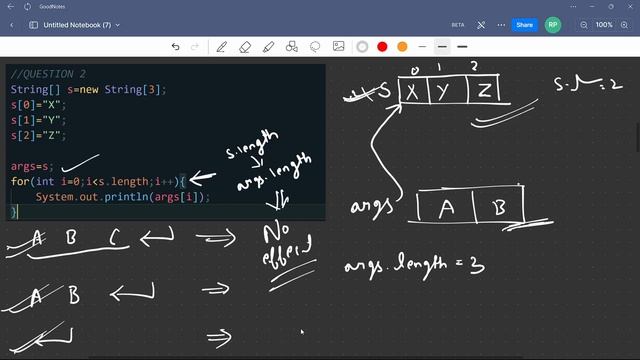Open the page thumbnails sidebar icon
The height and width of the screenshot is (360, 640).
click(x=33, y=25)
